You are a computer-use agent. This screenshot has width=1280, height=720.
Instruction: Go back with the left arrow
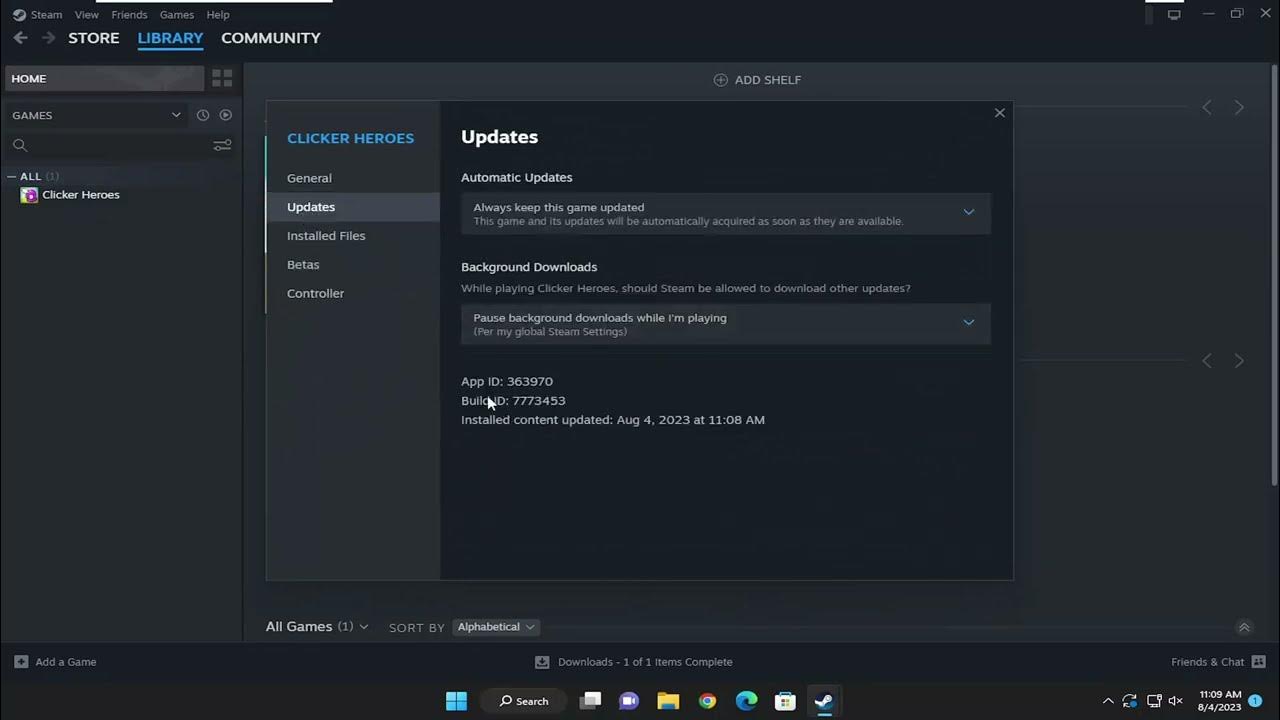click(21, 38)
